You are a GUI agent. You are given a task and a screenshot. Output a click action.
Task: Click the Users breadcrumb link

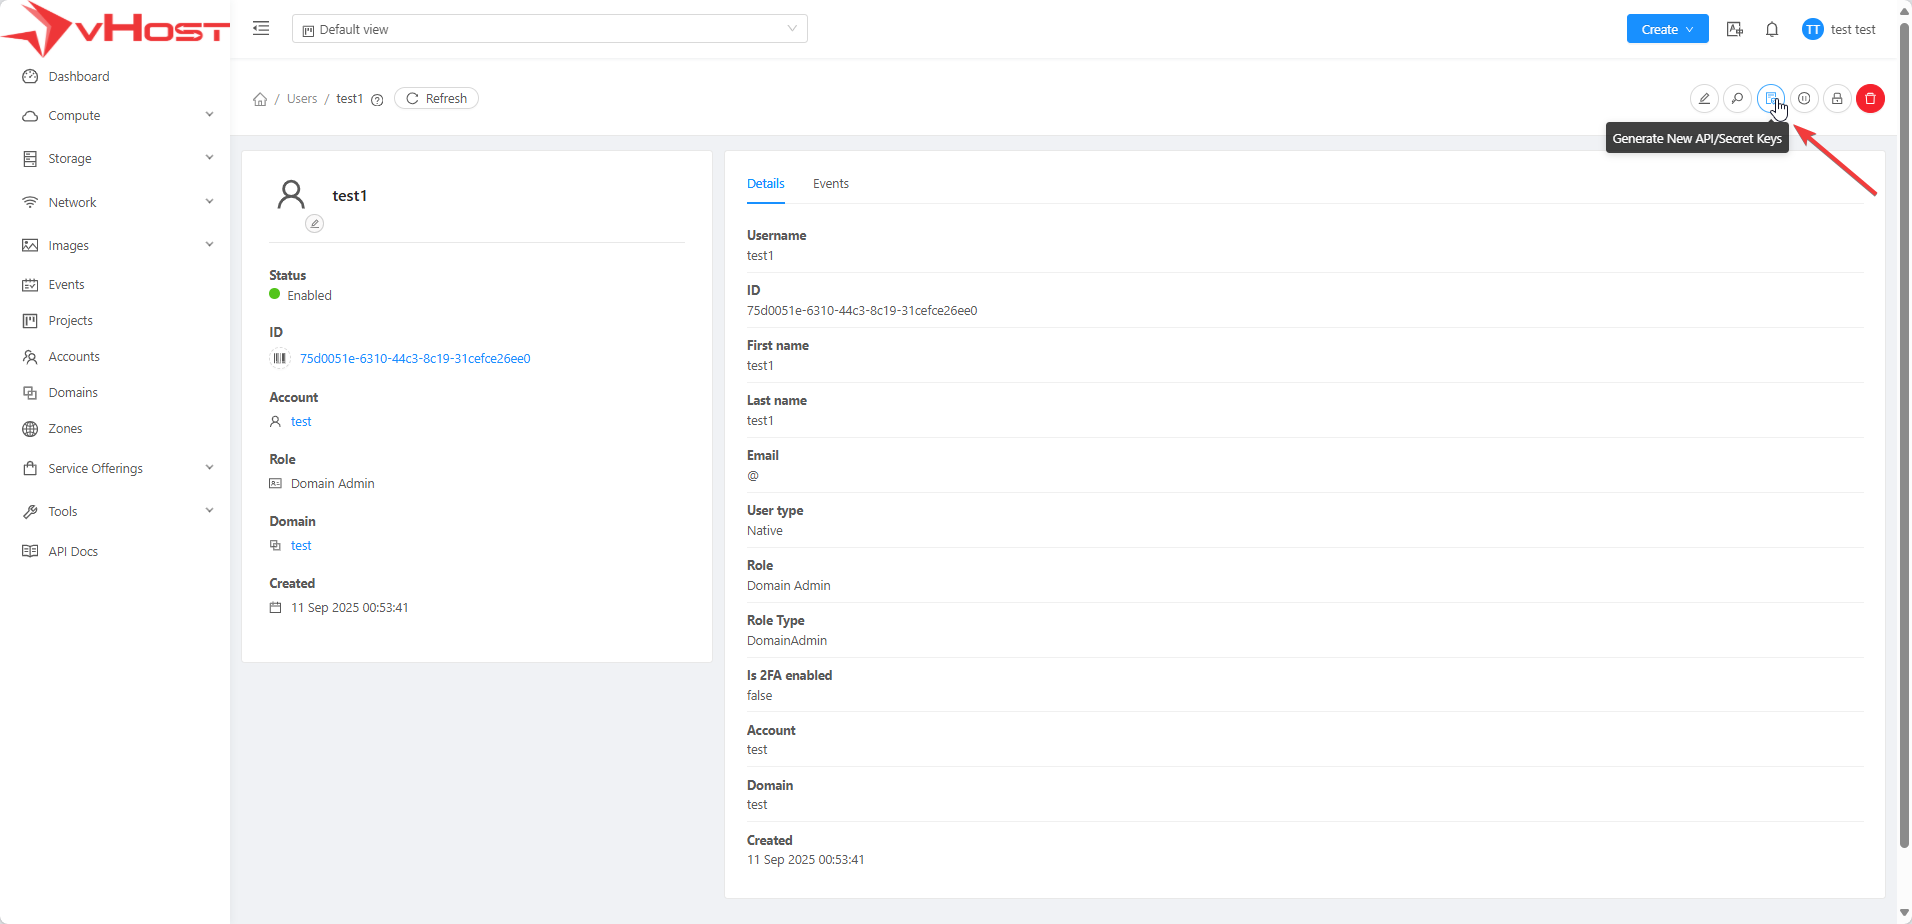pyautogui.click(x=302, y=99)
